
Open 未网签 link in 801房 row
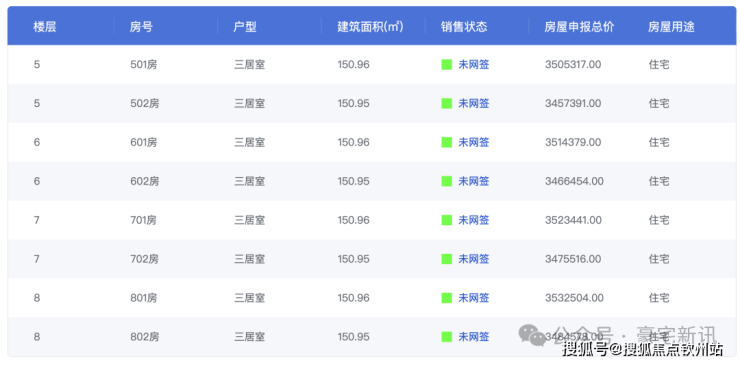[473, 298]
